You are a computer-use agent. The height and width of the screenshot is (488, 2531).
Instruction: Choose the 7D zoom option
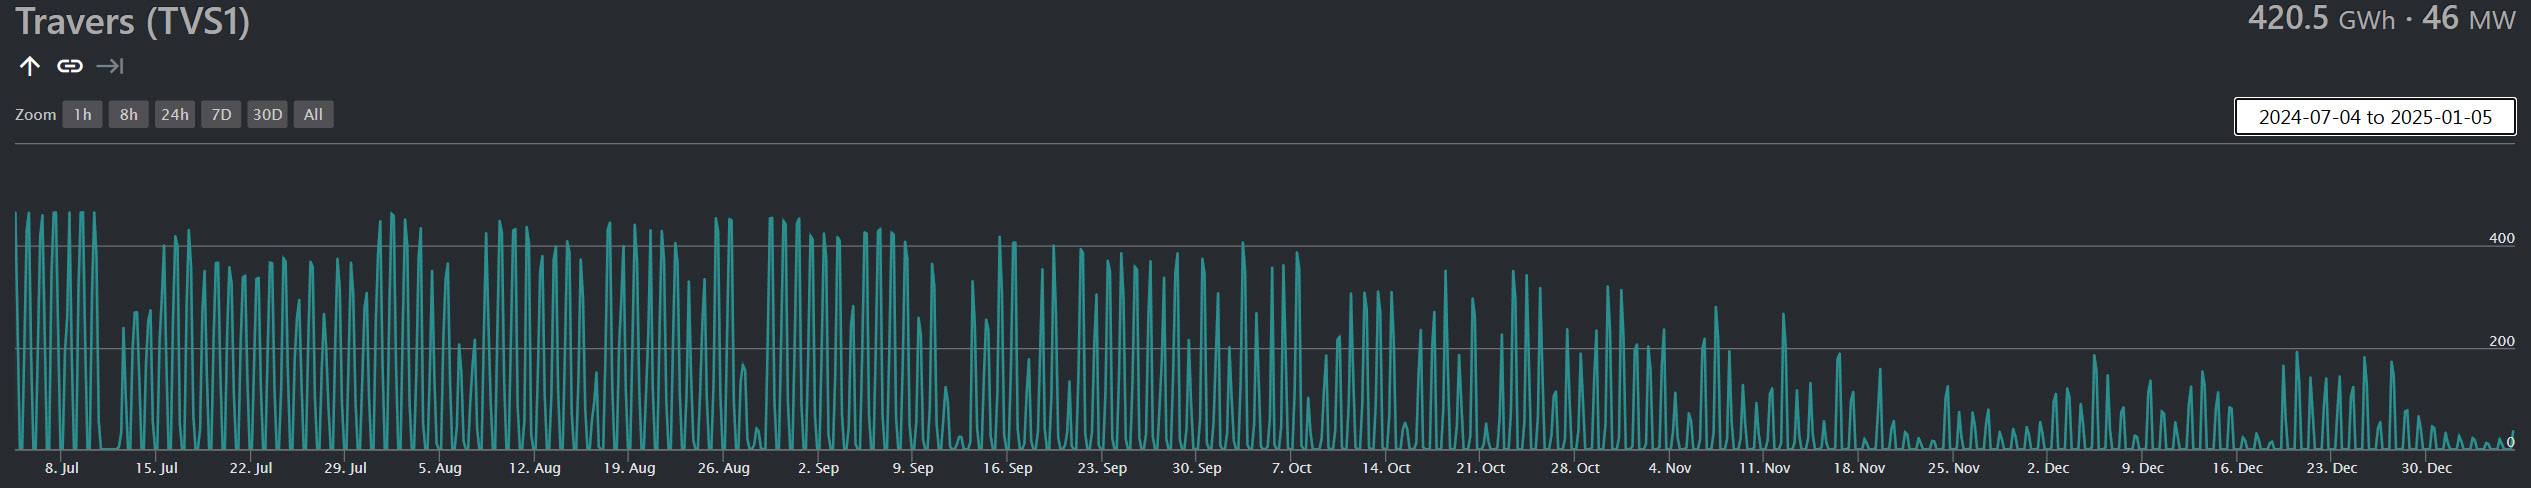tap(221, 115)
